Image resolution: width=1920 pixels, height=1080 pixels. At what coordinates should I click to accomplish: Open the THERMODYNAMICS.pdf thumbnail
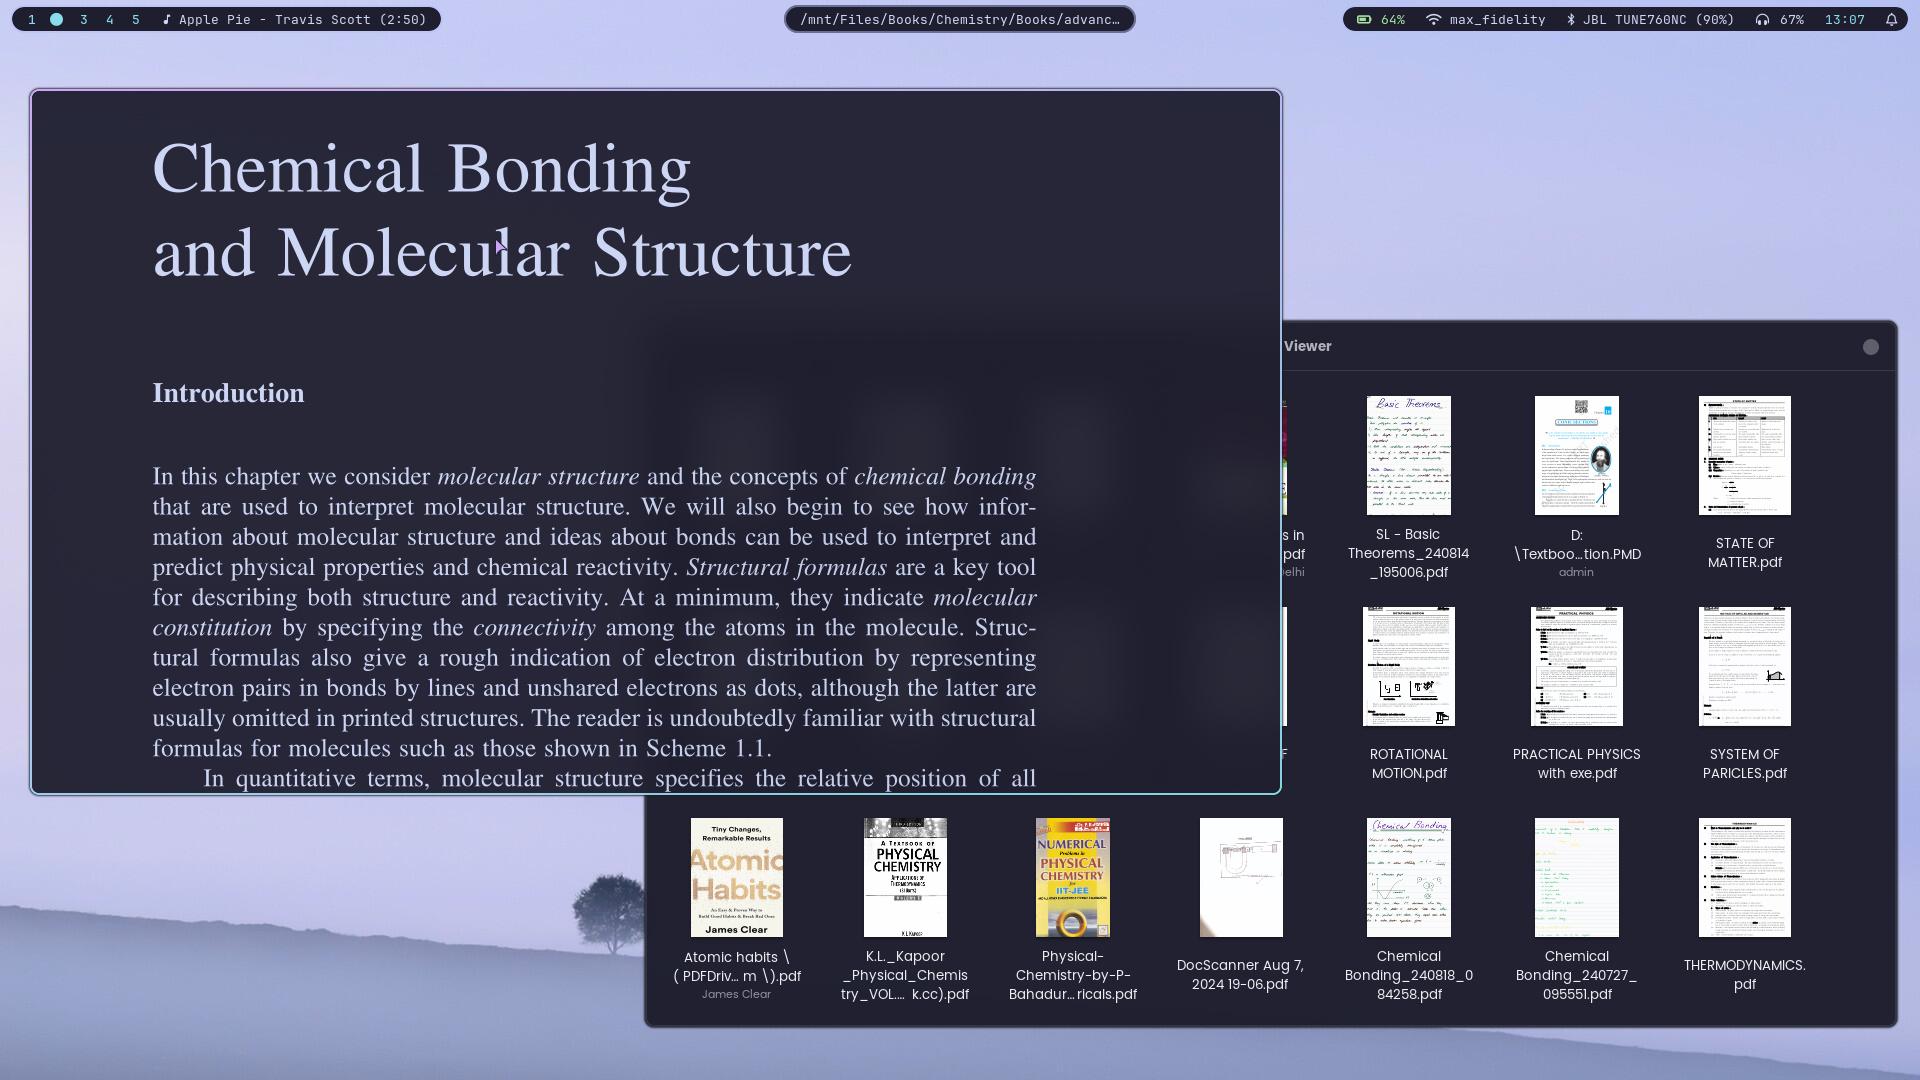click(x=1744, y=877)
